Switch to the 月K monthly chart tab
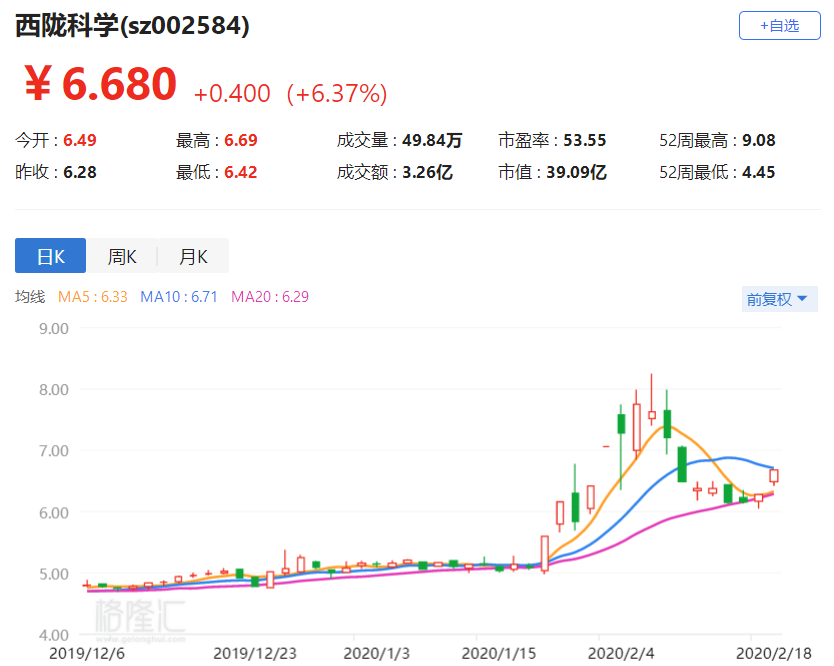The image size is (834, 666). 193,256
